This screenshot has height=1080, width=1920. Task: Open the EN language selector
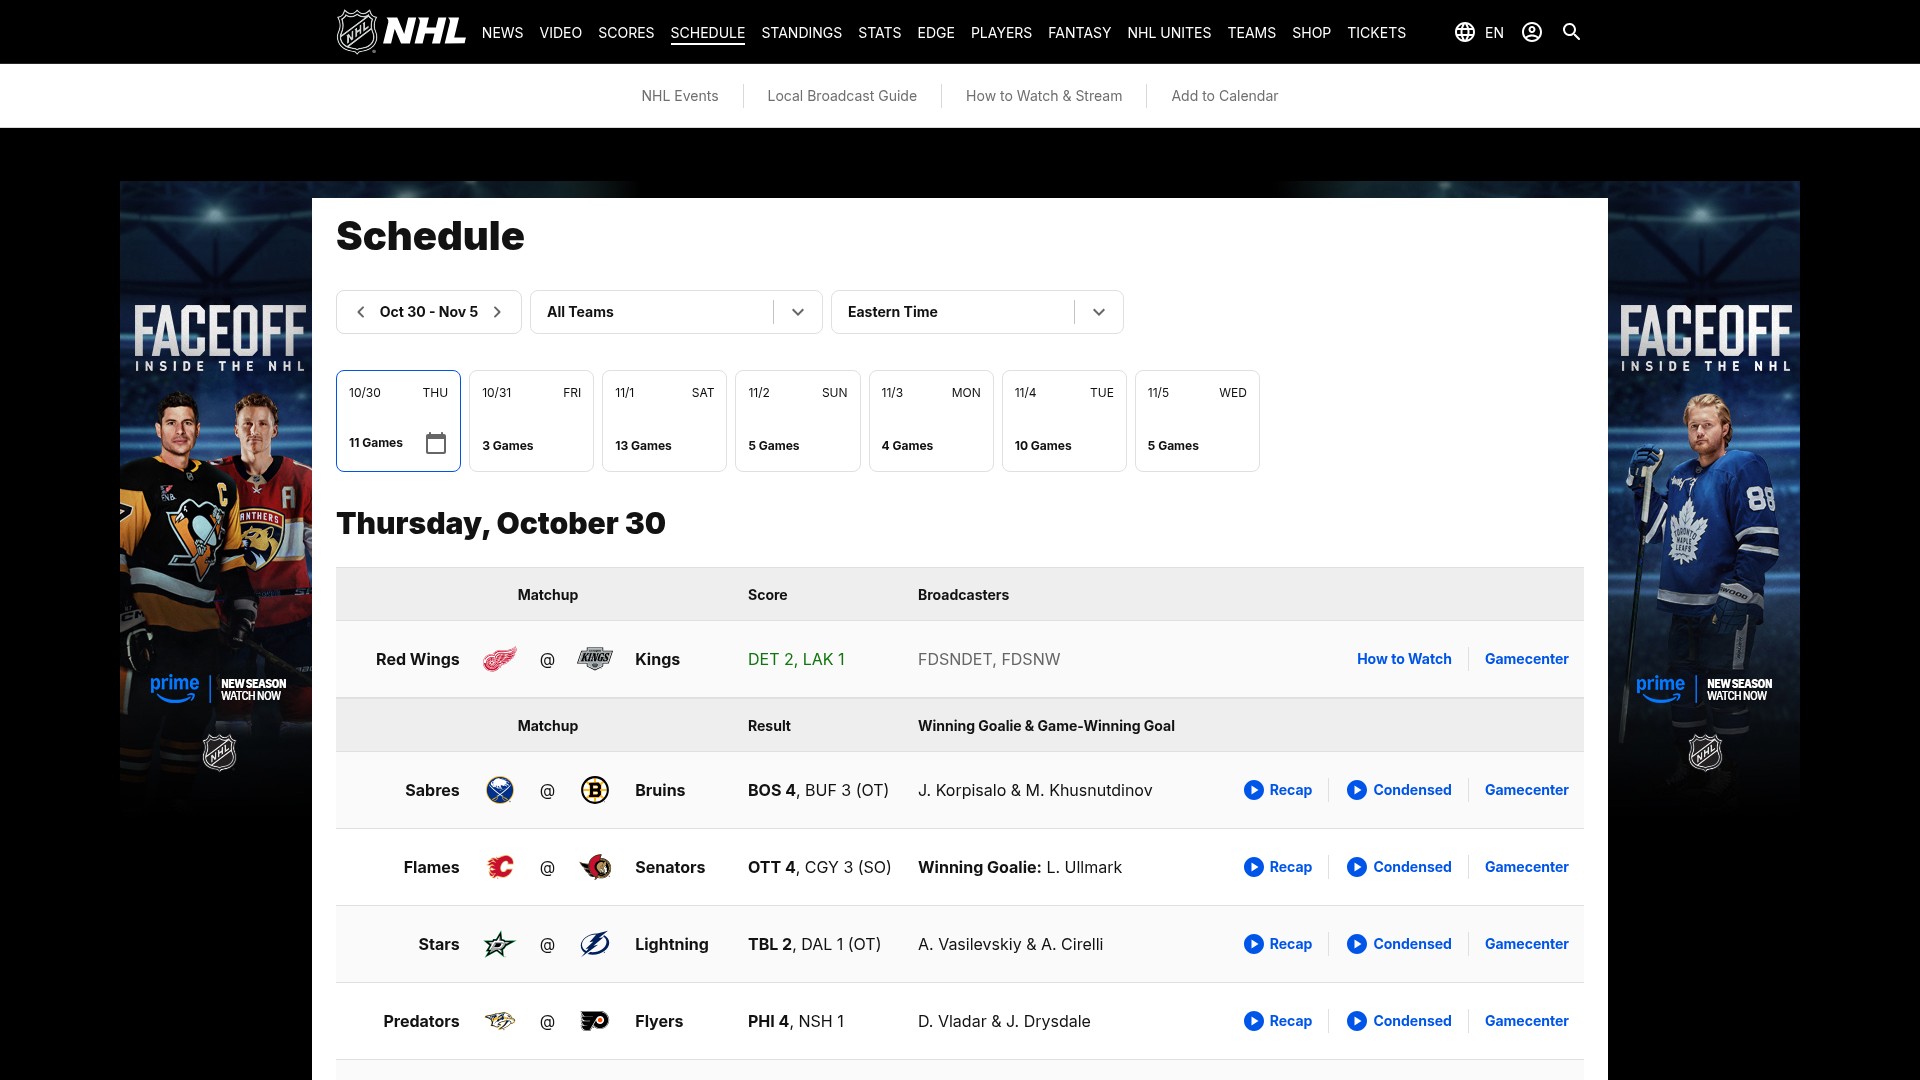pyautogui.click(x=1494, y=33)
